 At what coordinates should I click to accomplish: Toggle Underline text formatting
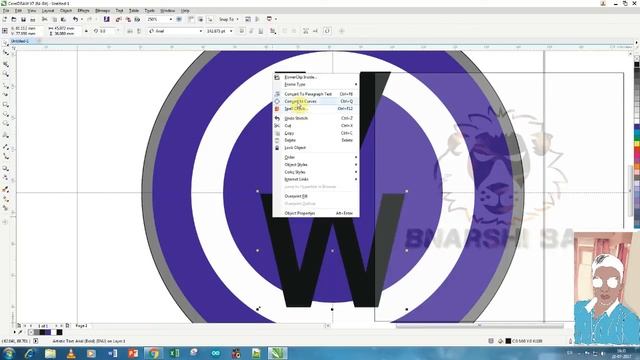(260, 31)
